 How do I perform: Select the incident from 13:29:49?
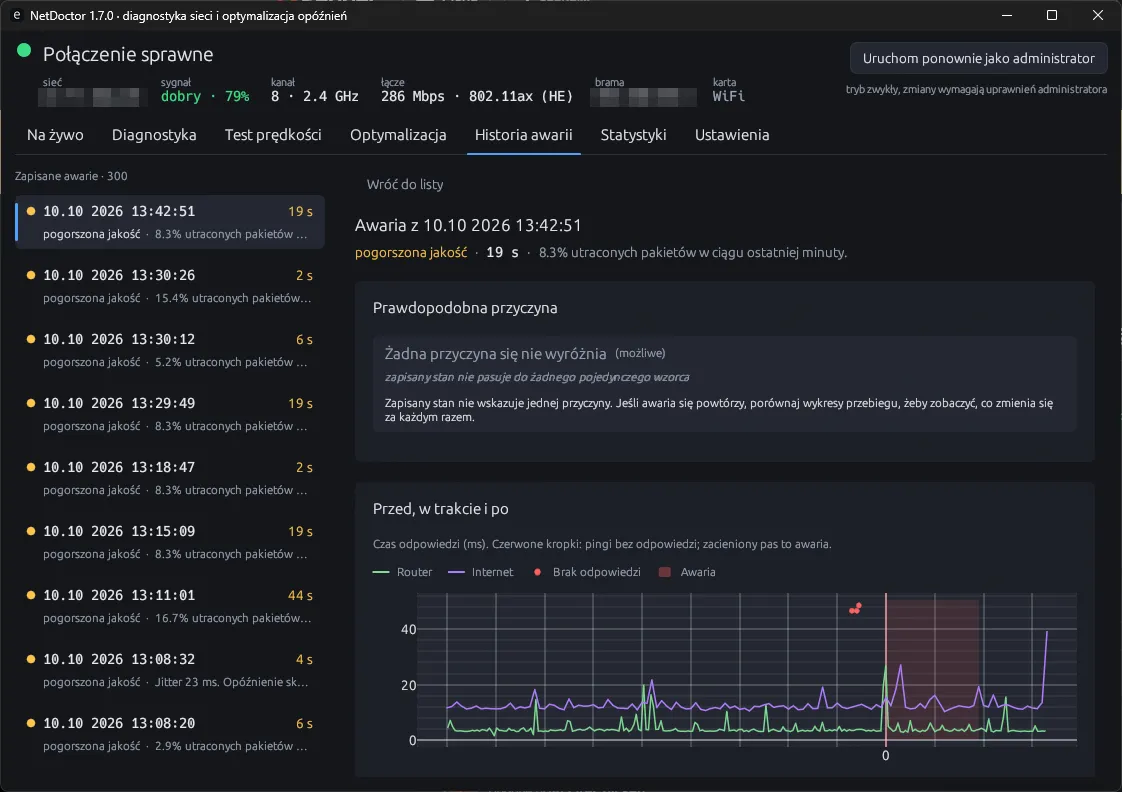[170, 414]
